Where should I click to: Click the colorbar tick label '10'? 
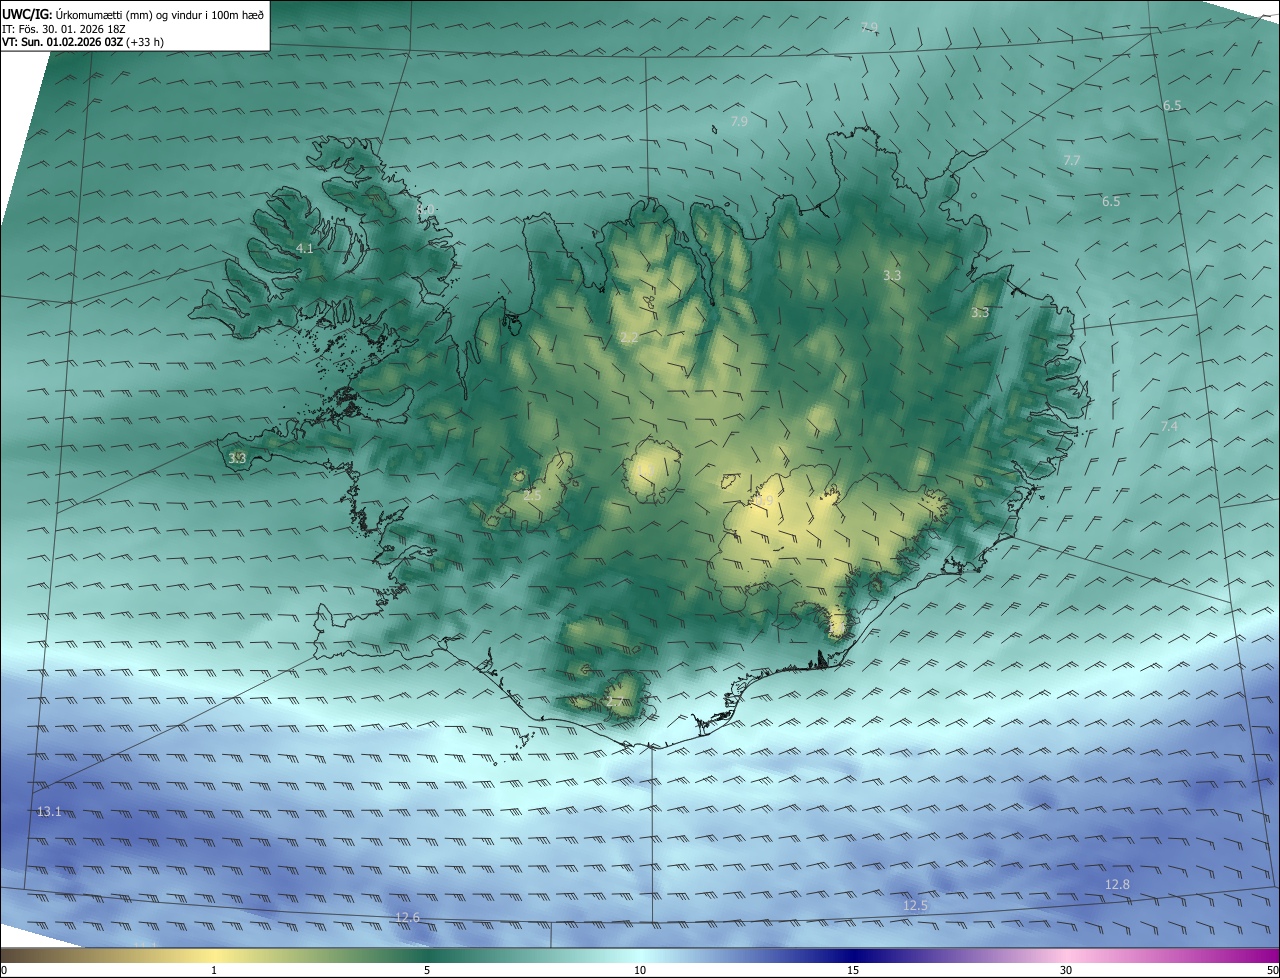[640, 970]
